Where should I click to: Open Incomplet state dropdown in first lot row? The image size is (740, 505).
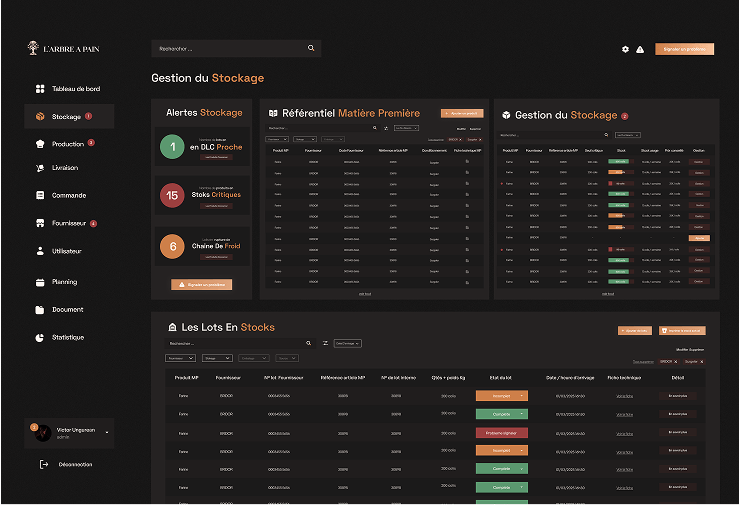(502, 396)
